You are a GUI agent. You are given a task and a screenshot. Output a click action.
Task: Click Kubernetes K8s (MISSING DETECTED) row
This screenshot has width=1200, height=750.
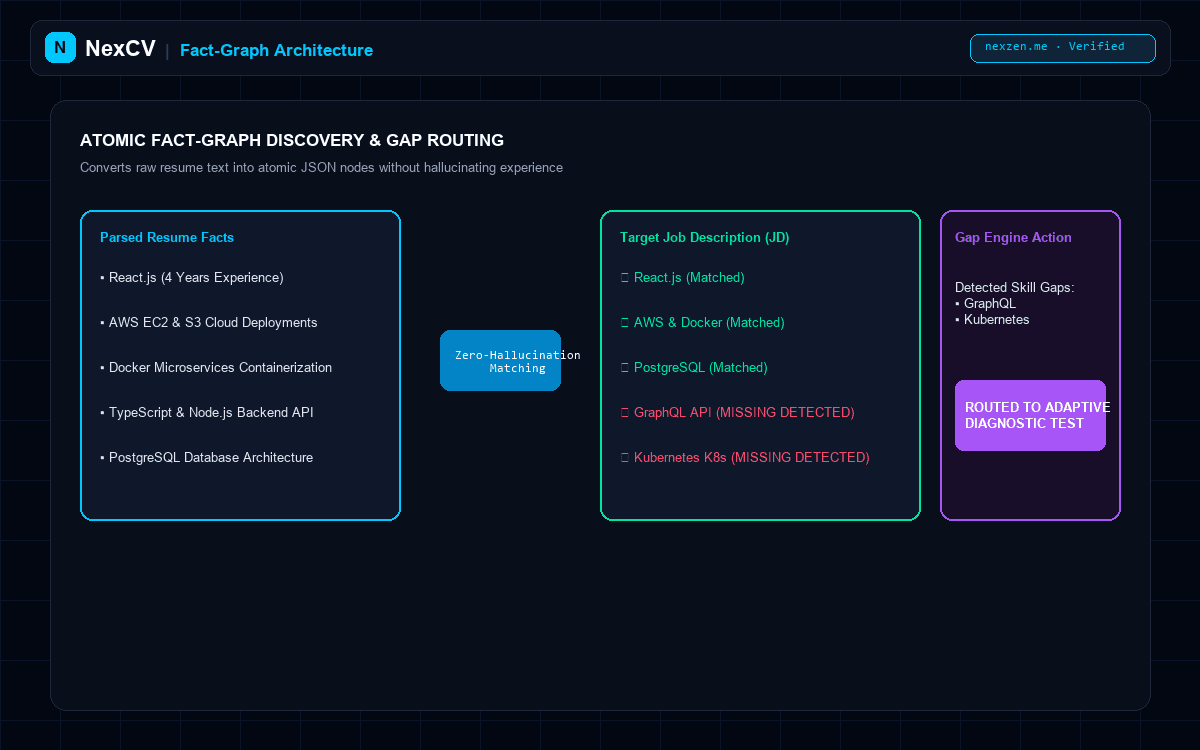(x=745, y=457)
